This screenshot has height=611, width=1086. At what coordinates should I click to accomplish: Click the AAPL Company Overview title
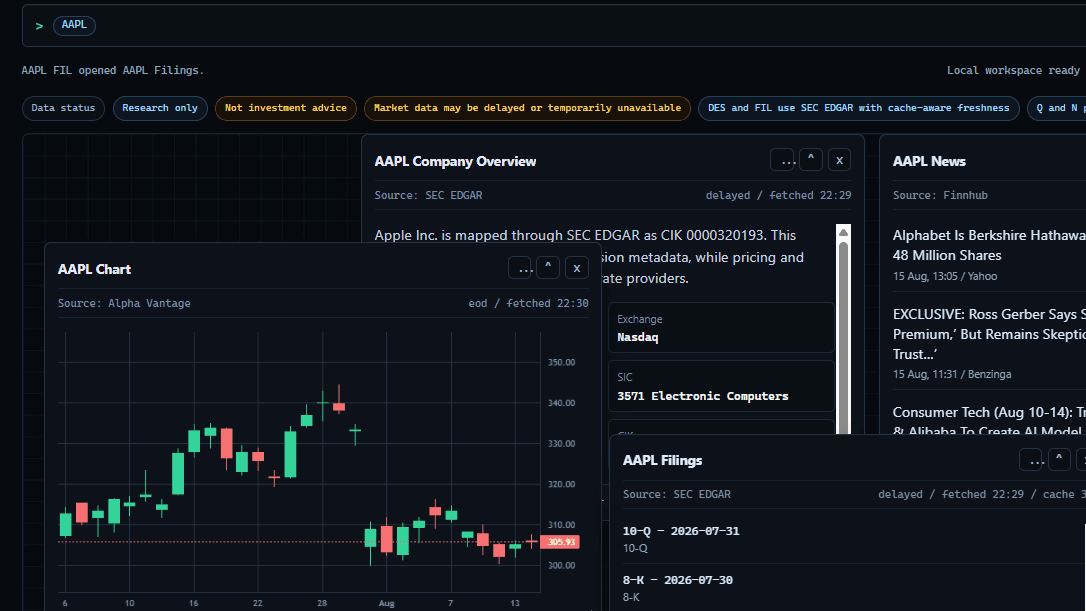pos(455,161)
